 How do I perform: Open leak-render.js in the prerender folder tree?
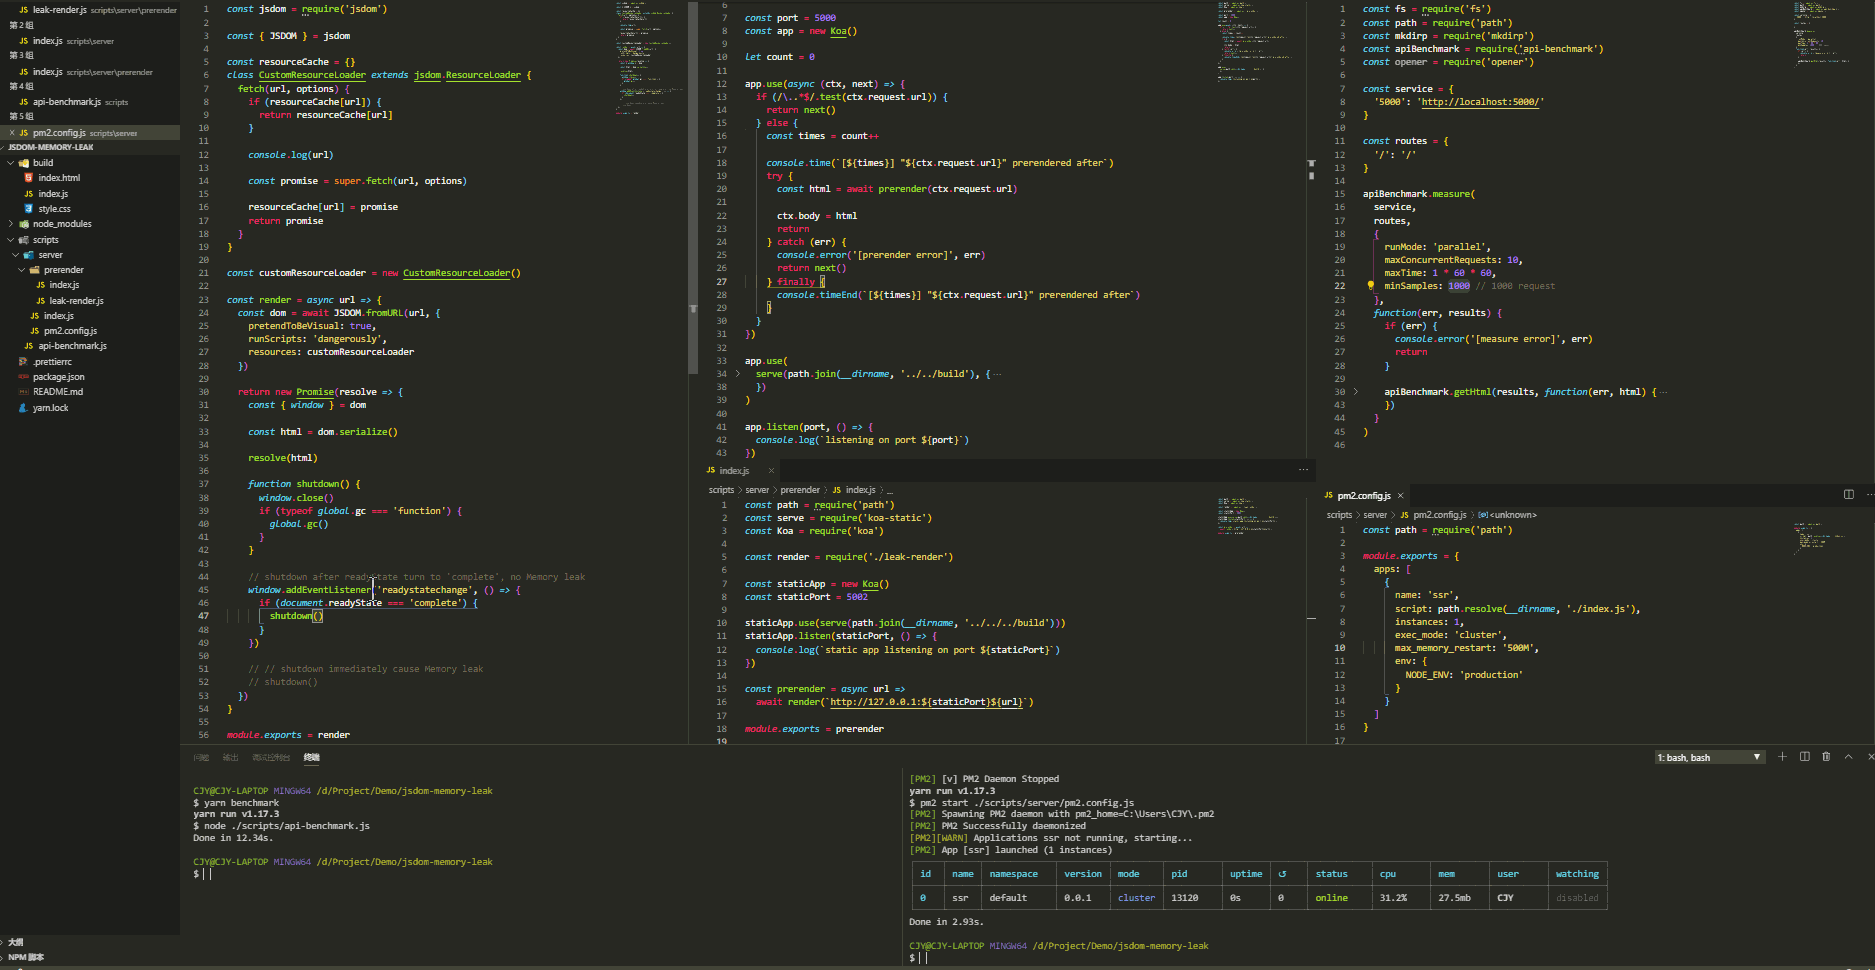coord(76,301)
